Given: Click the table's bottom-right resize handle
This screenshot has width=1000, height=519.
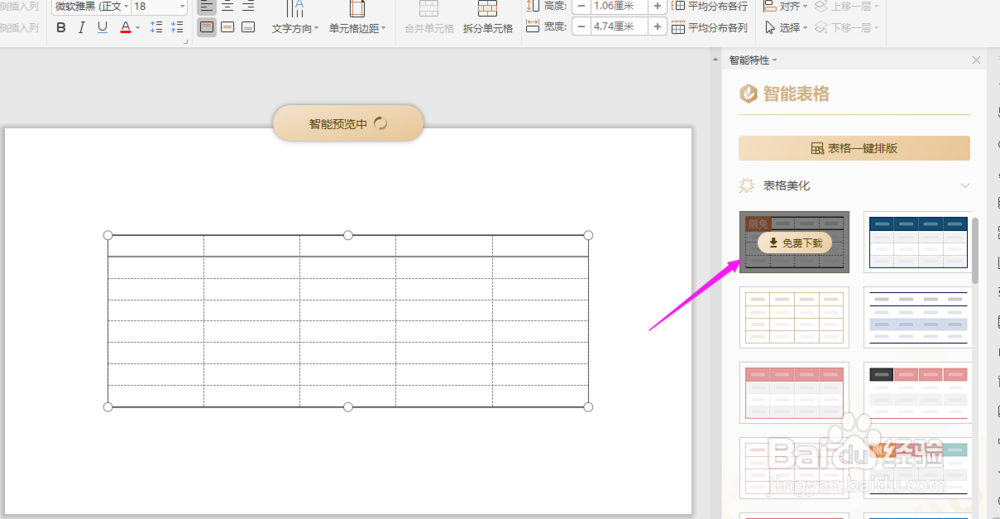Looking at the screenshot, I should pos(588,407).
